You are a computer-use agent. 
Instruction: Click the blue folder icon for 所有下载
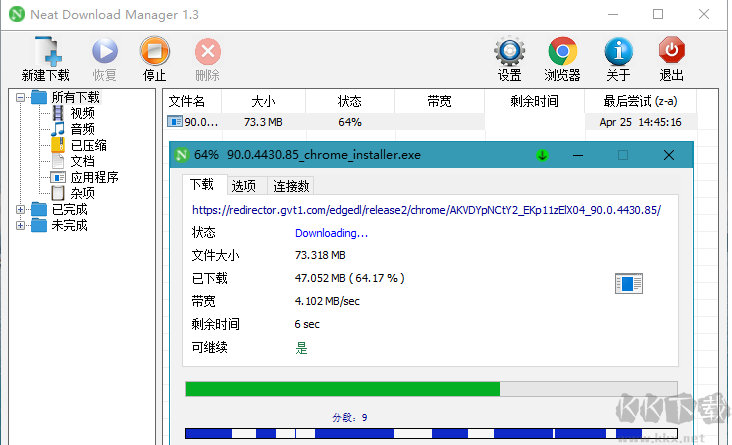[x=39, y=97]
